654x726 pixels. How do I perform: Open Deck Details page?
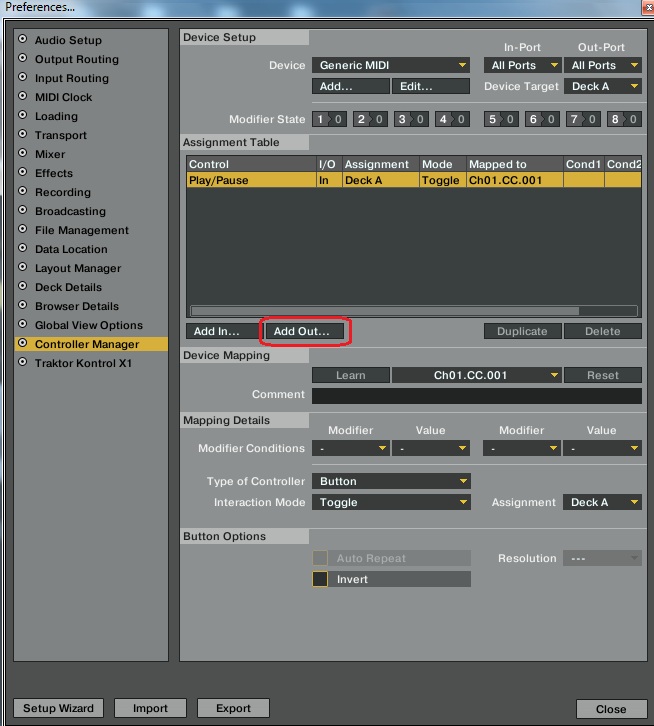(68, 287)
